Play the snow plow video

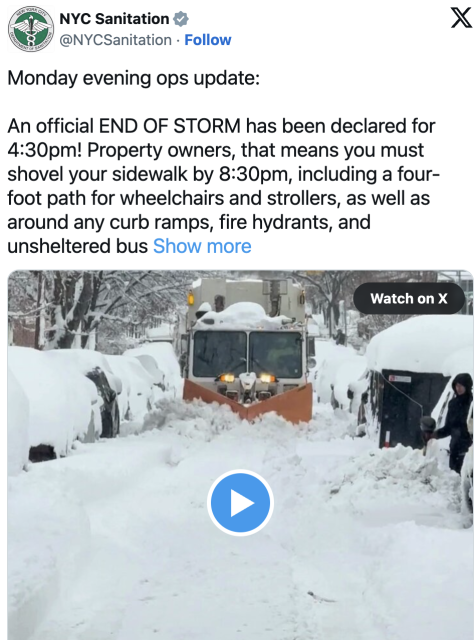[x=240, y=502]
